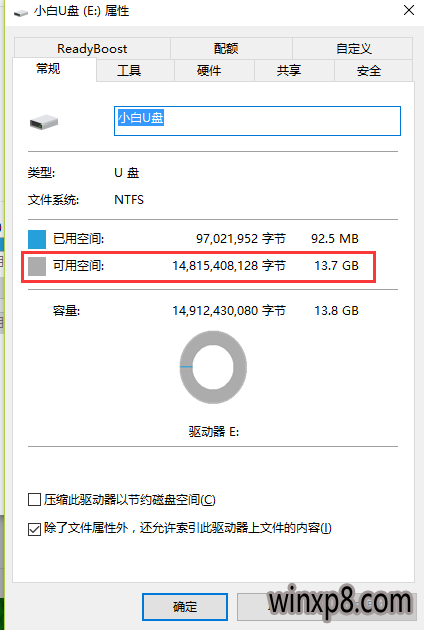This screenshot has height=630, width=424.
Task: Click the small drive icon in the title bar
Action: pyautogui.click(x=21, y=13)
